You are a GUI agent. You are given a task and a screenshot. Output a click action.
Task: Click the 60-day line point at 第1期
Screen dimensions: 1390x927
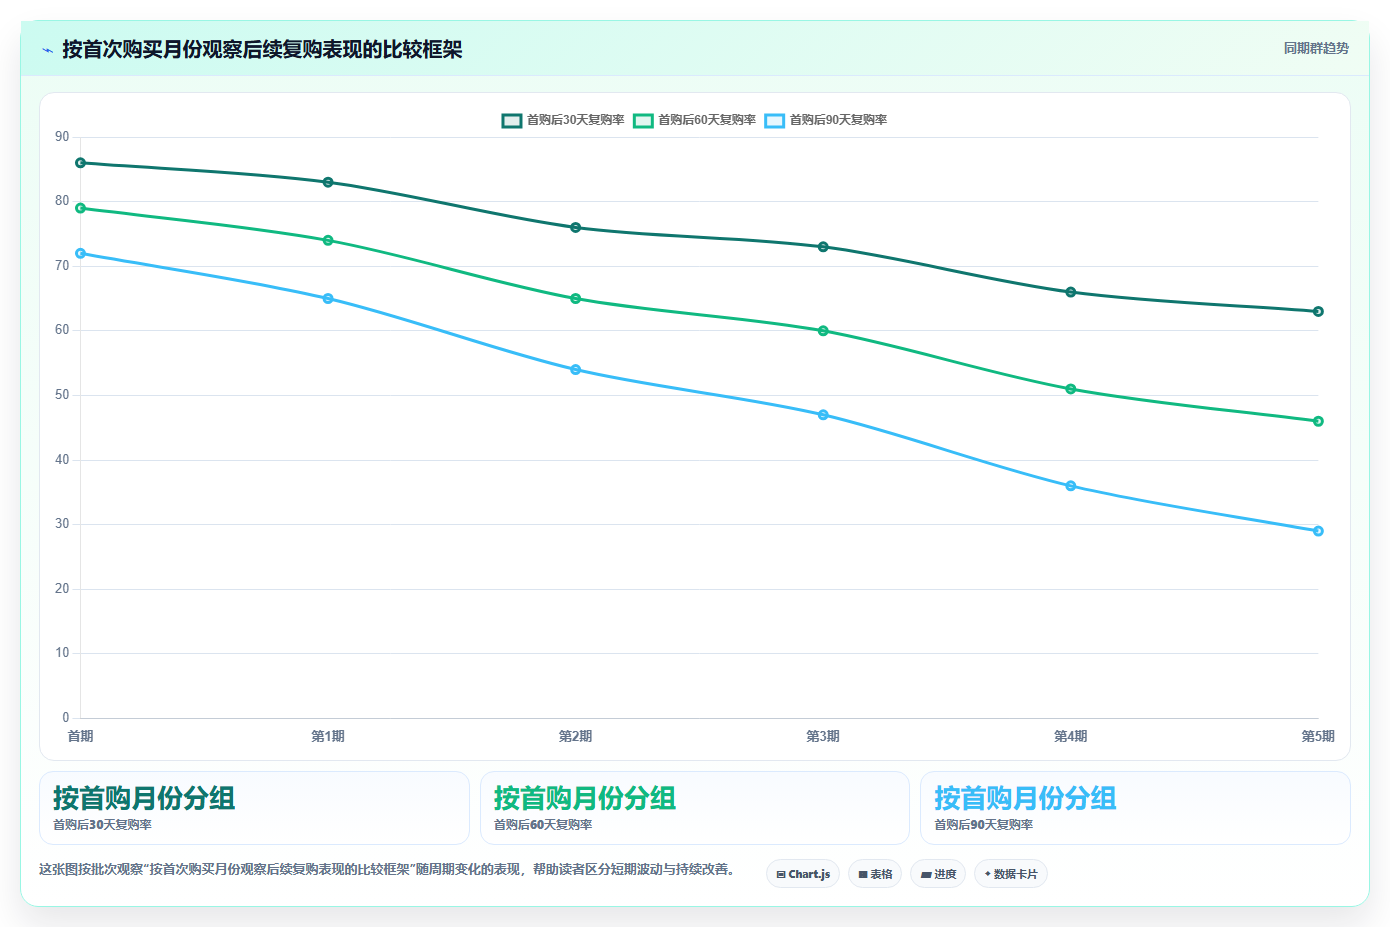click(328, 240)
